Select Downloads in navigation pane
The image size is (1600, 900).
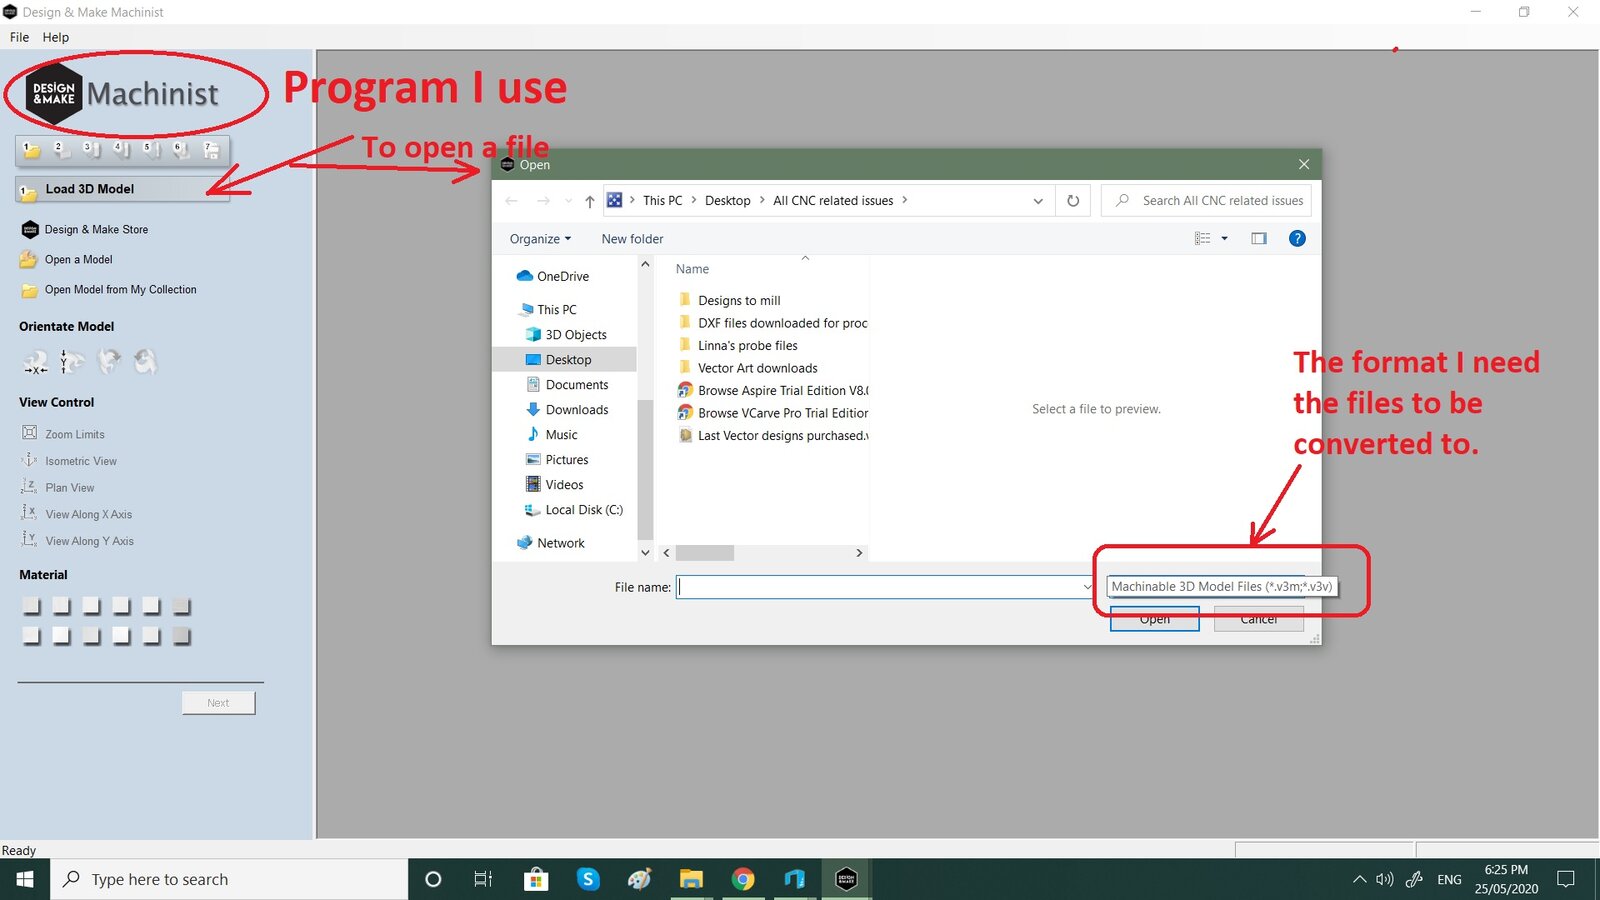(x=576, y=410)
